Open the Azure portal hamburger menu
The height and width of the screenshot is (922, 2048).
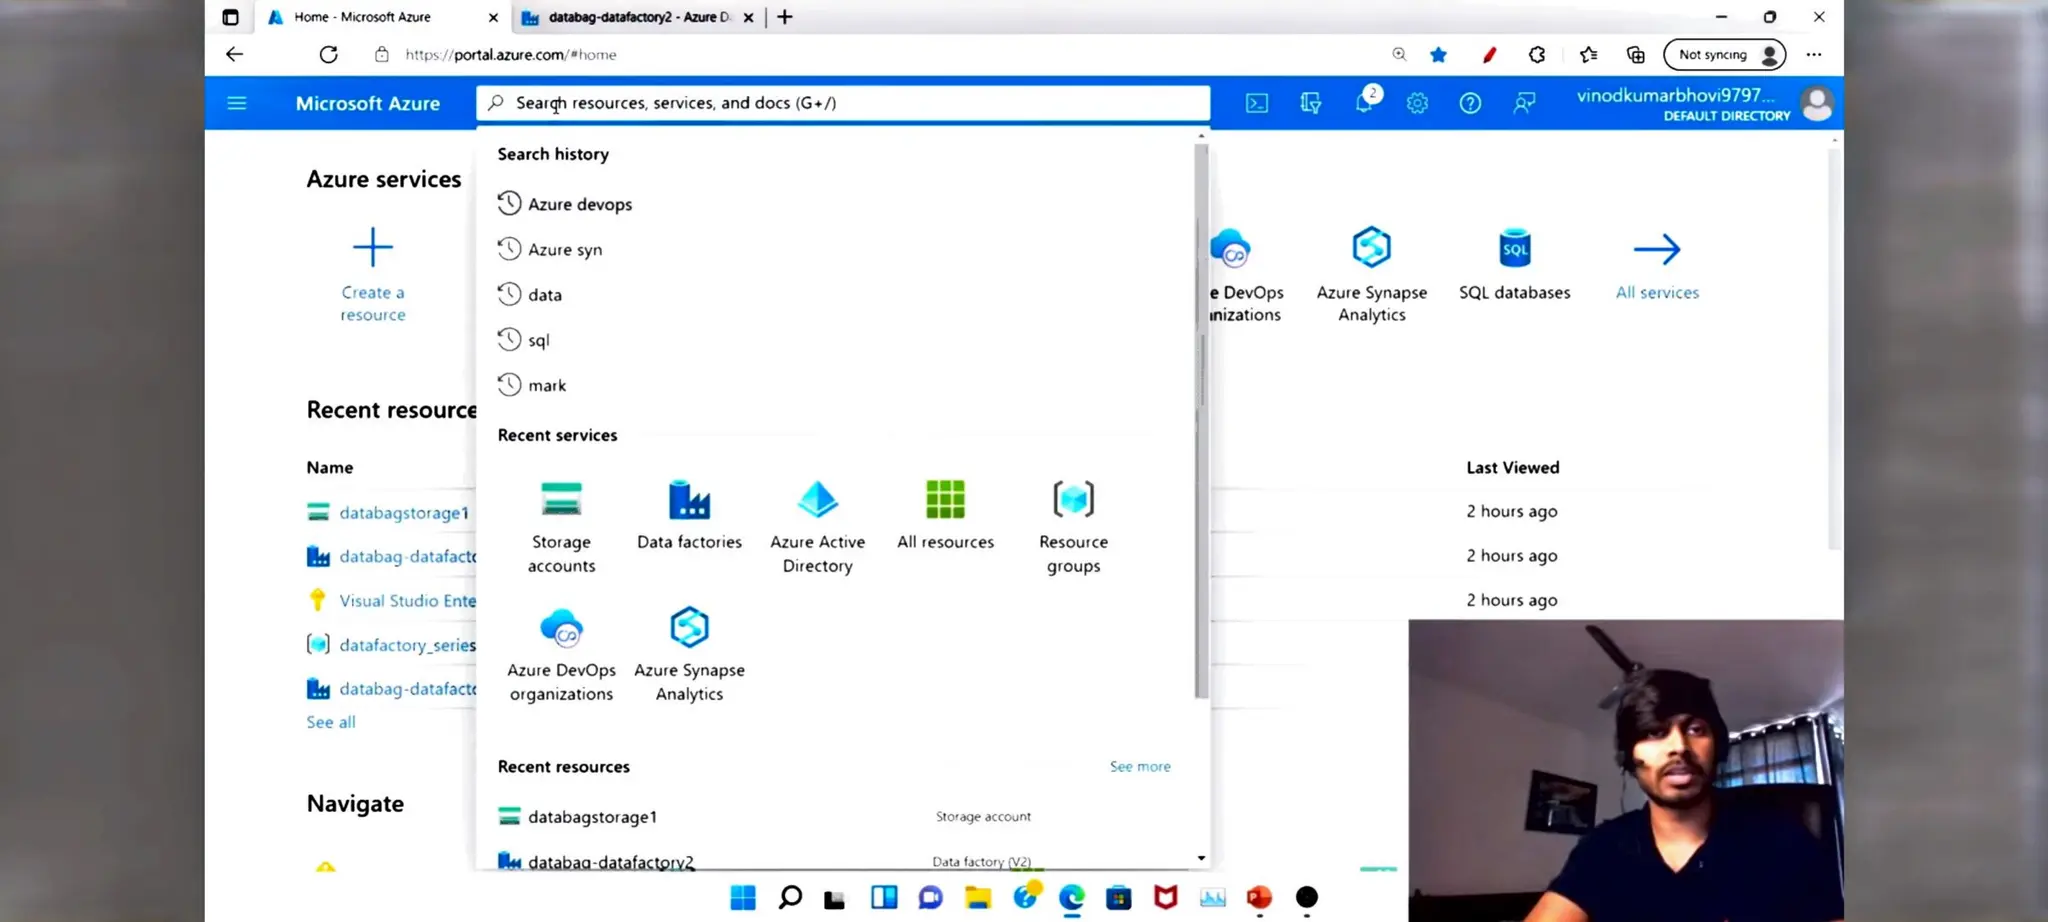[x=237, y=103]
